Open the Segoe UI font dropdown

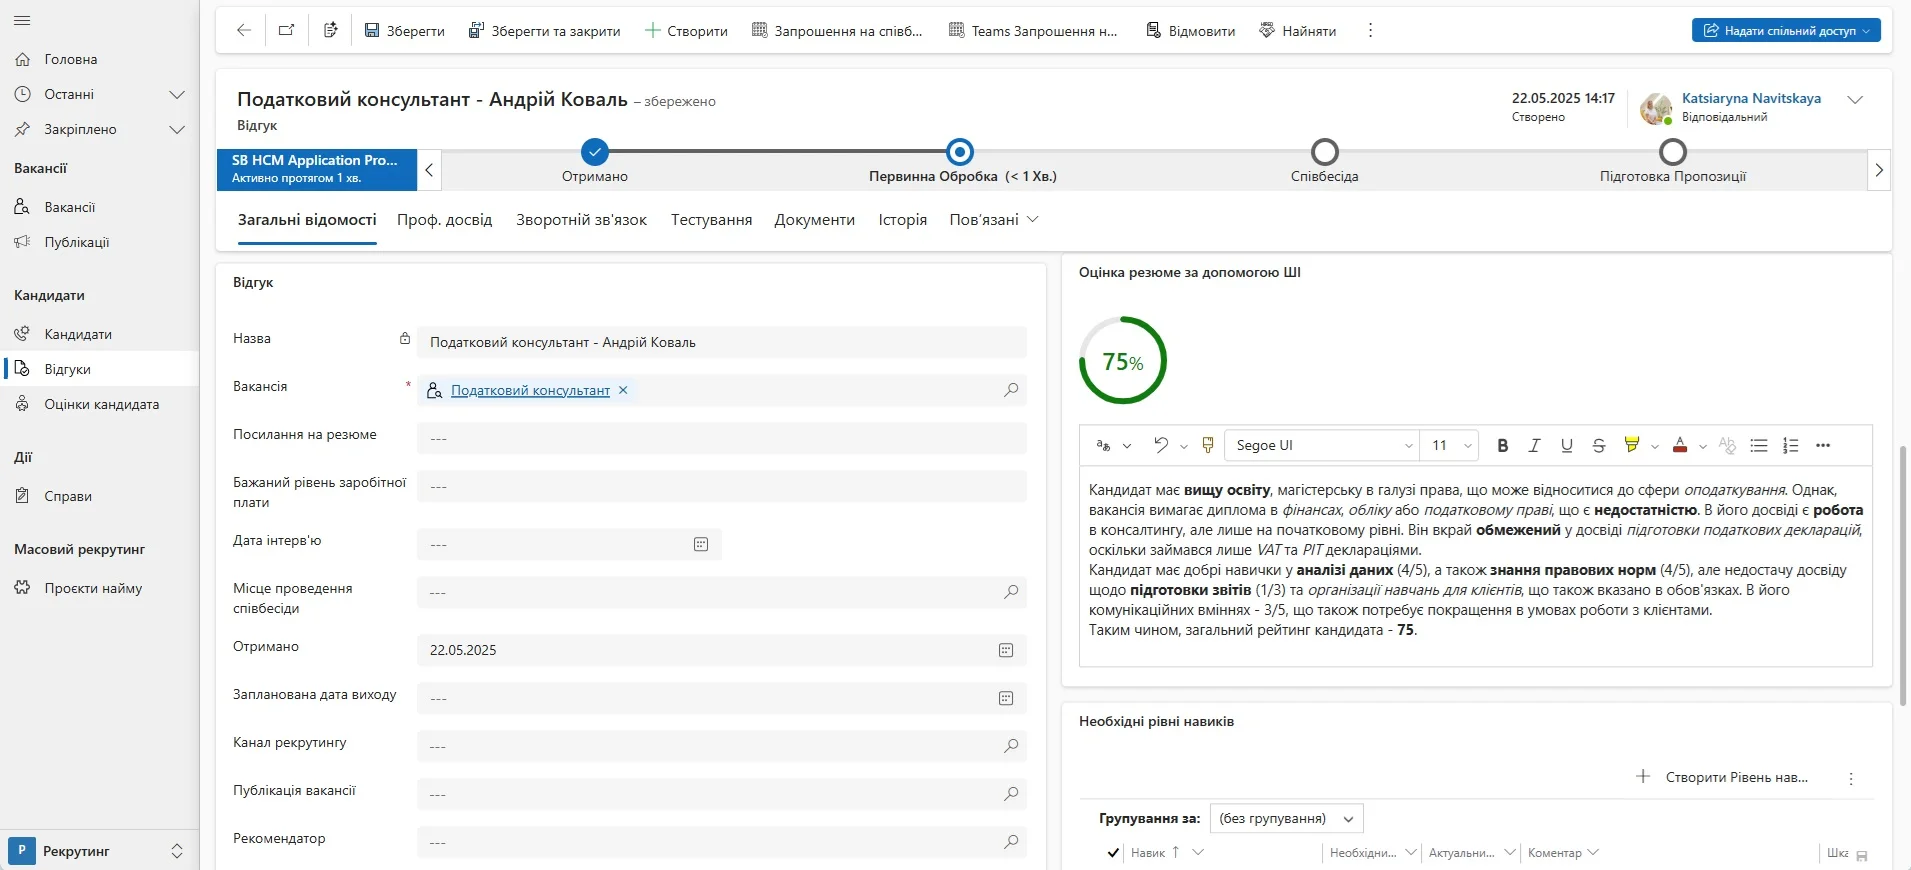(x=1322, y=446)
